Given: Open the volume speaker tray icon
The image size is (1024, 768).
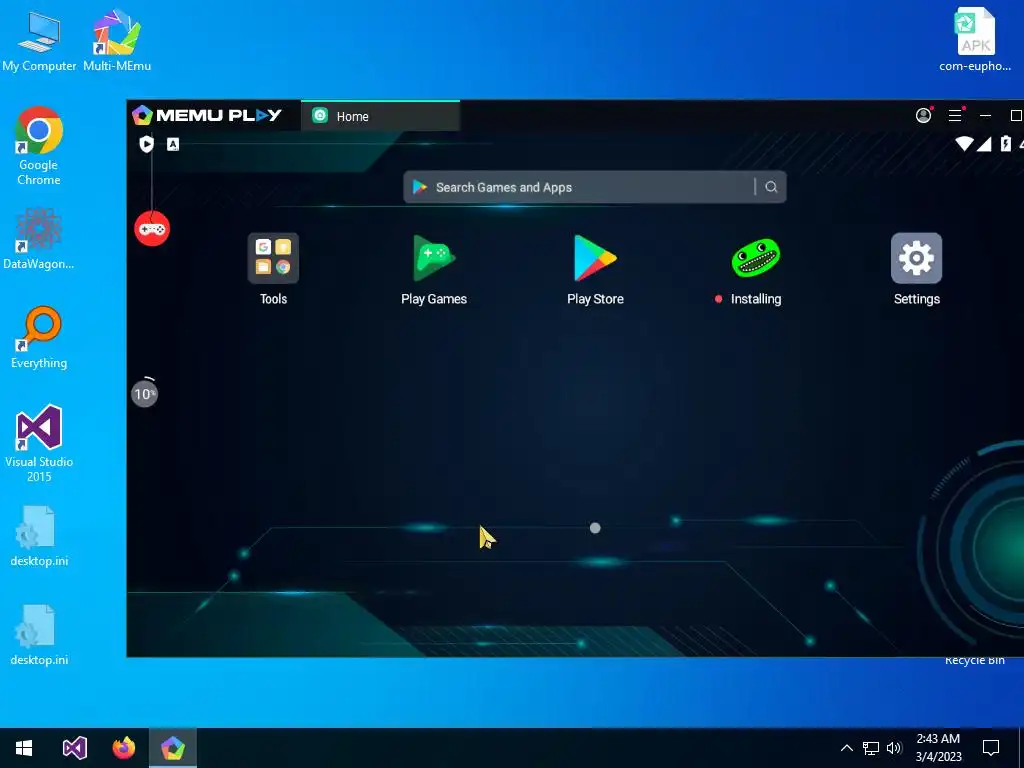Looking at the screenshot, I should tap(894, 748).
